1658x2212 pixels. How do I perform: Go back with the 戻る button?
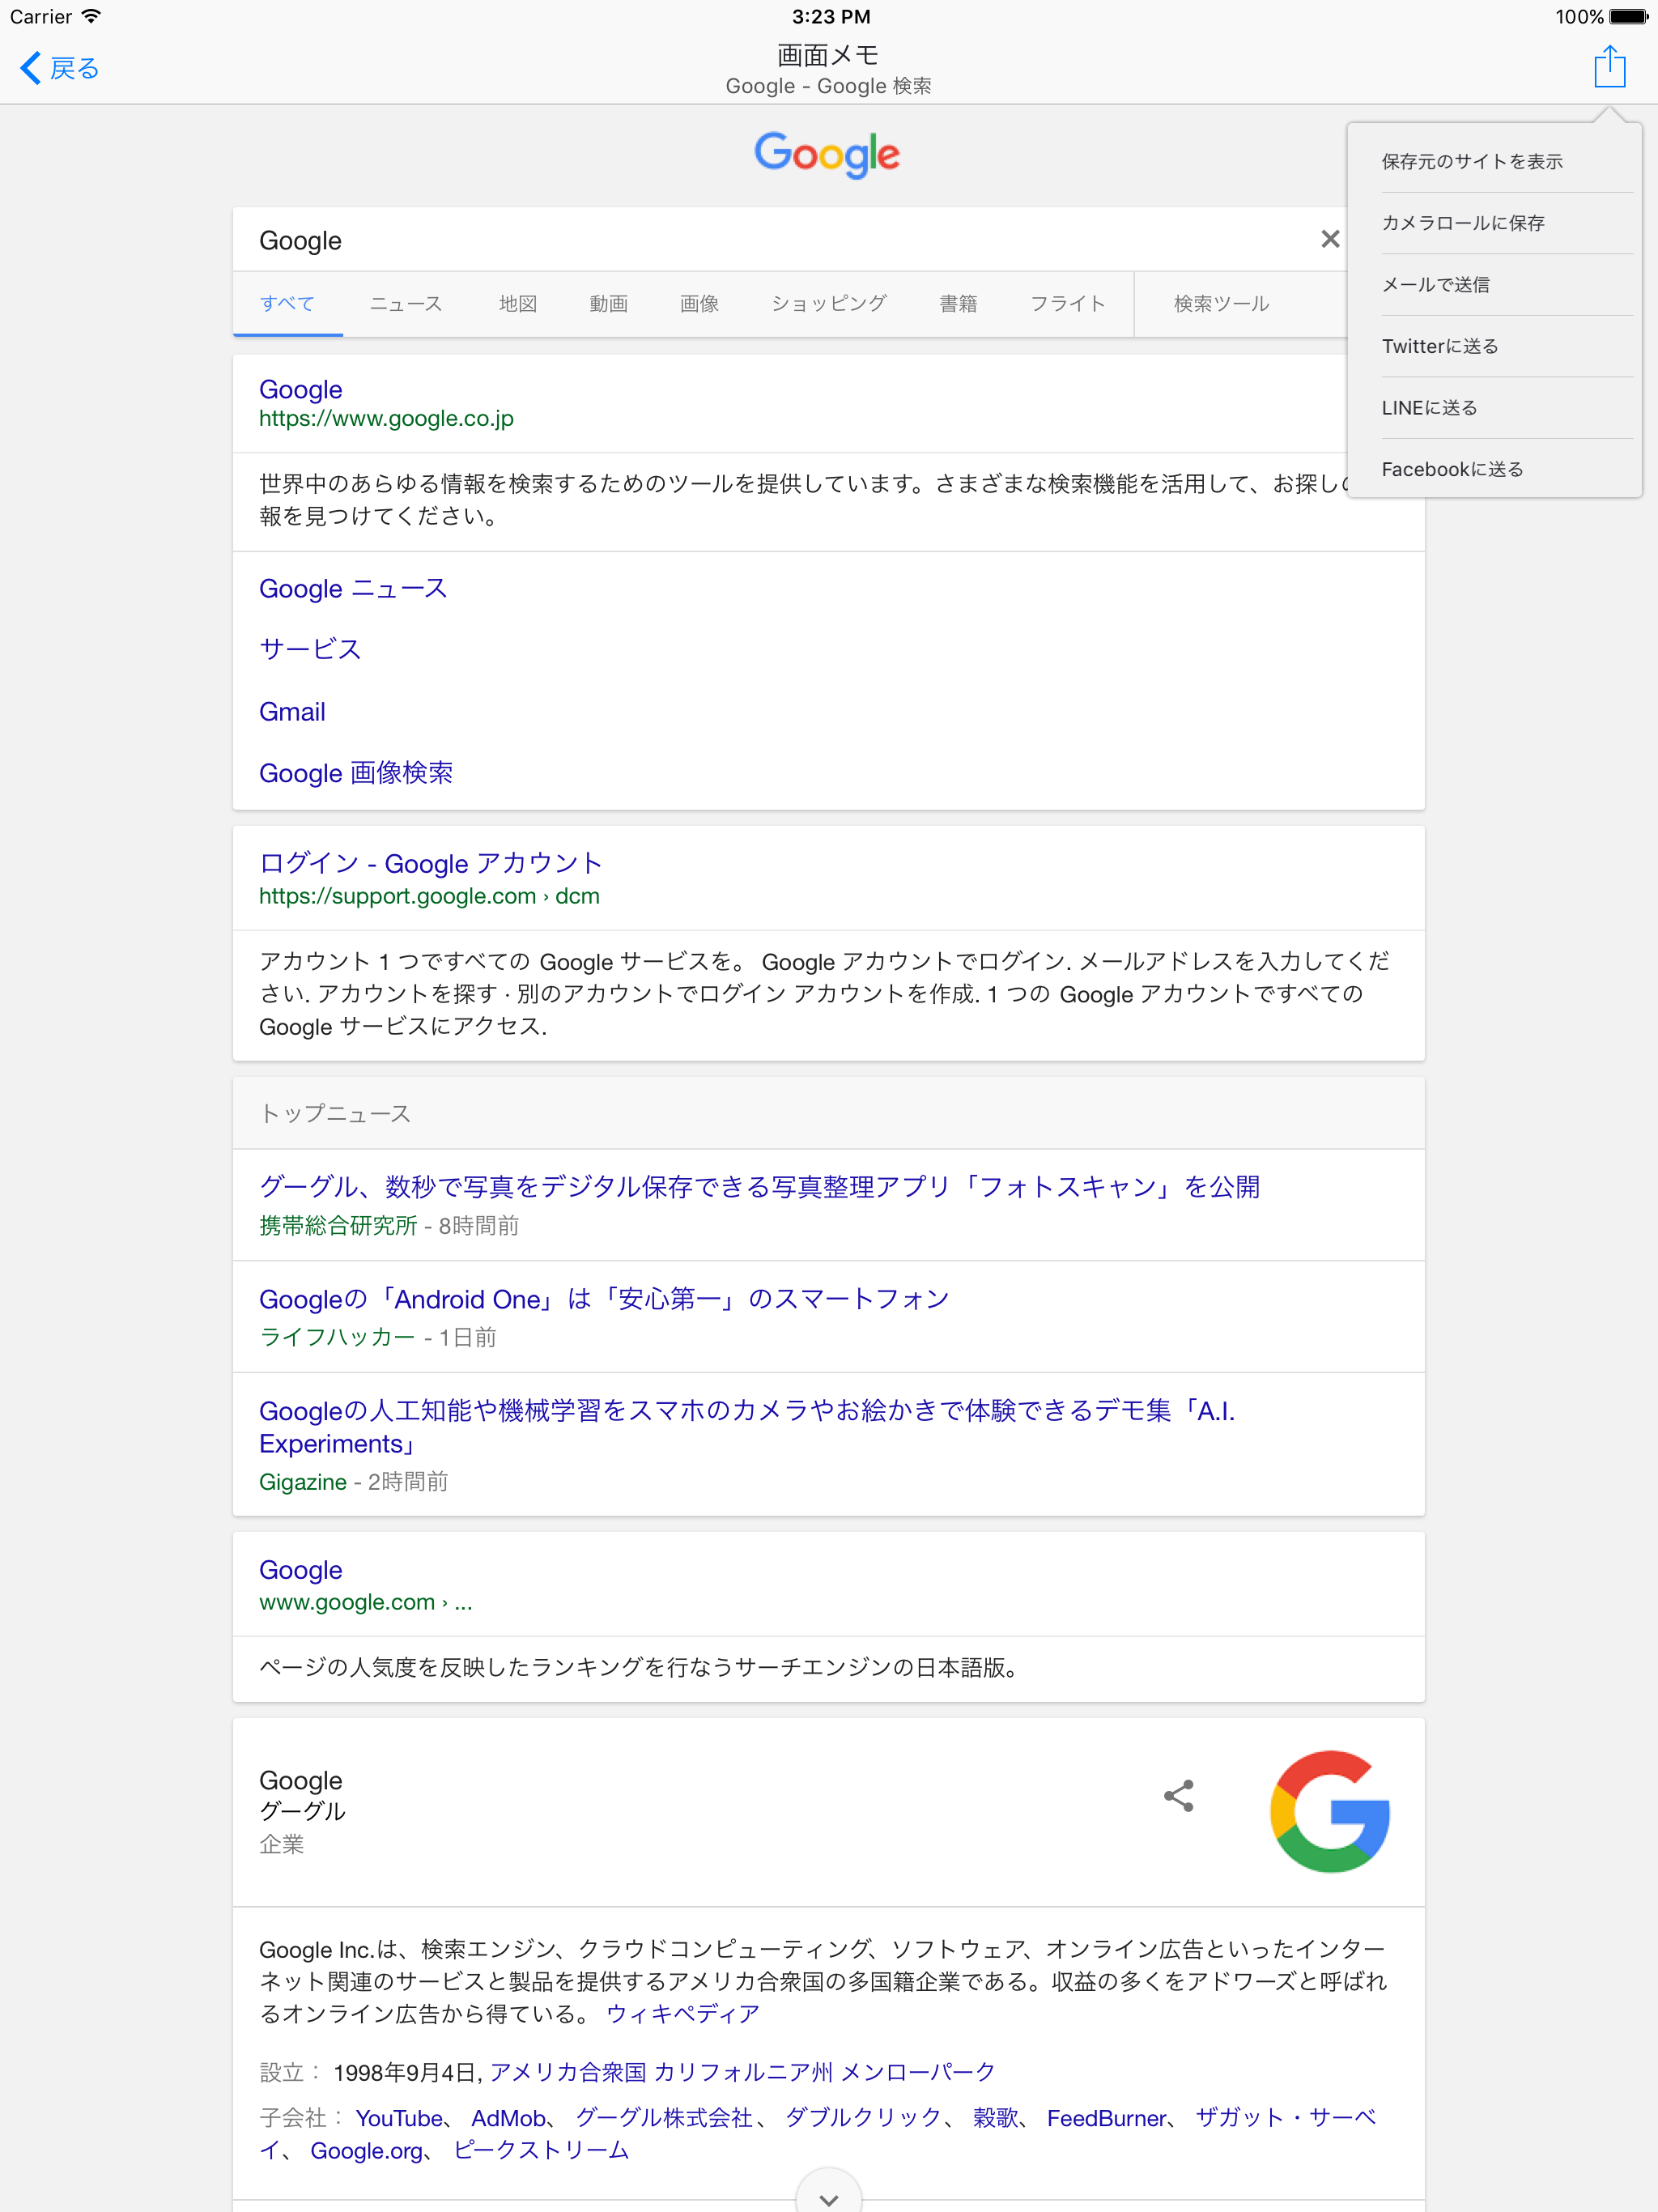coord(60,68)
